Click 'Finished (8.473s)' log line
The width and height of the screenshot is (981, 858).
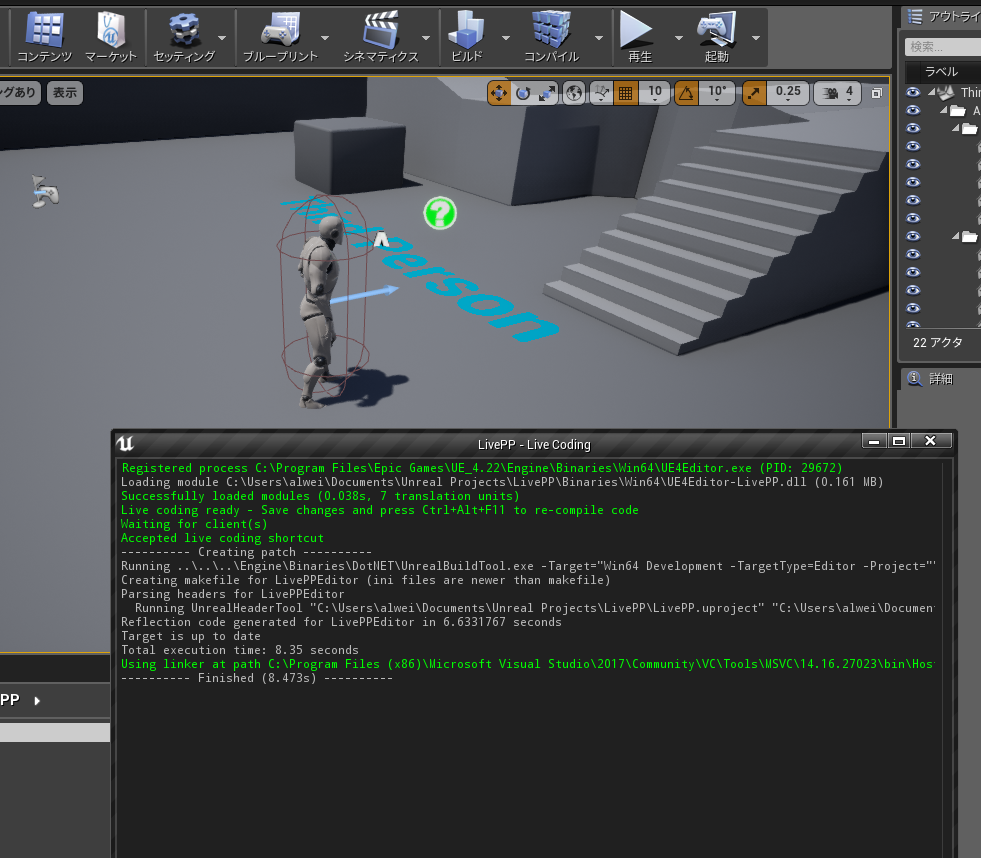coord(257,678)
